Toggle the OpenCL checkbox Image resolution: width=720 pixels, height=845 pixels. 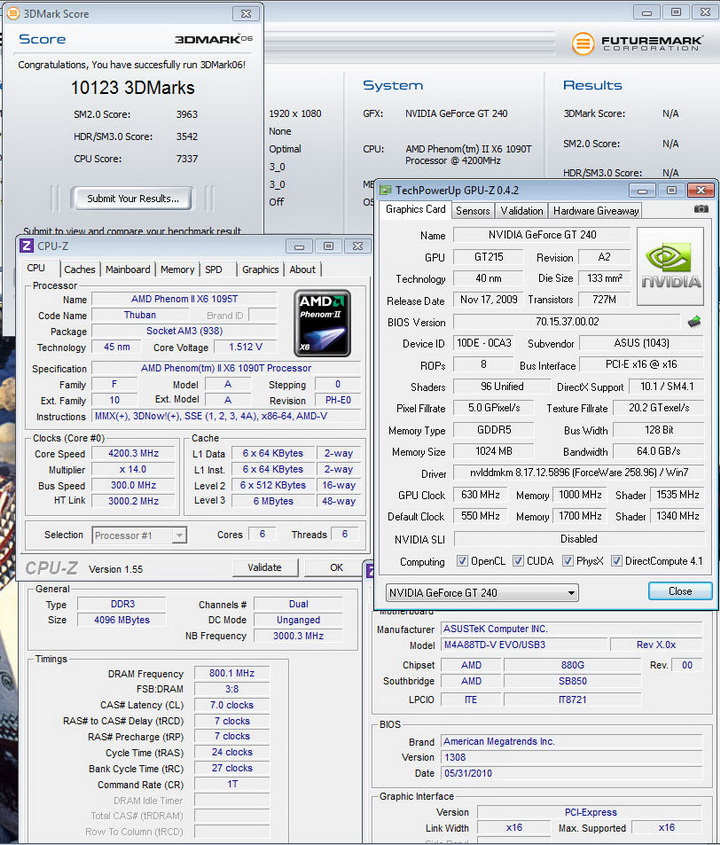[462, 561]
